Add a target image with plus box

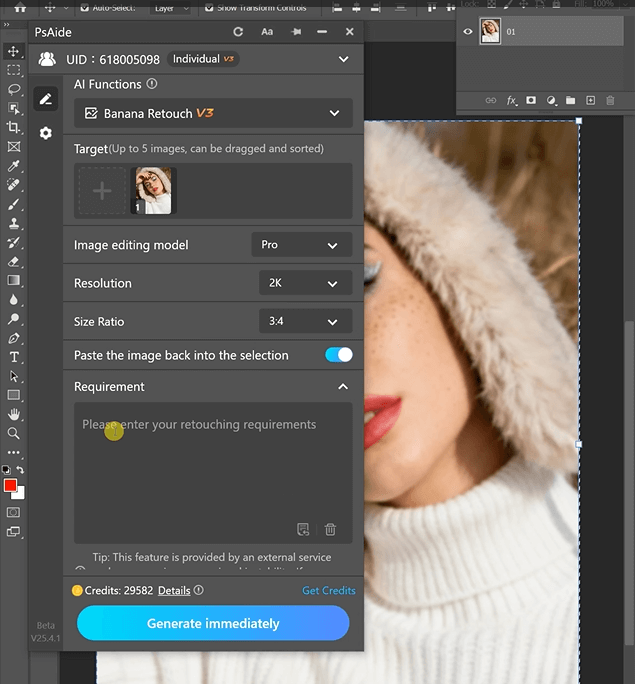102,191
